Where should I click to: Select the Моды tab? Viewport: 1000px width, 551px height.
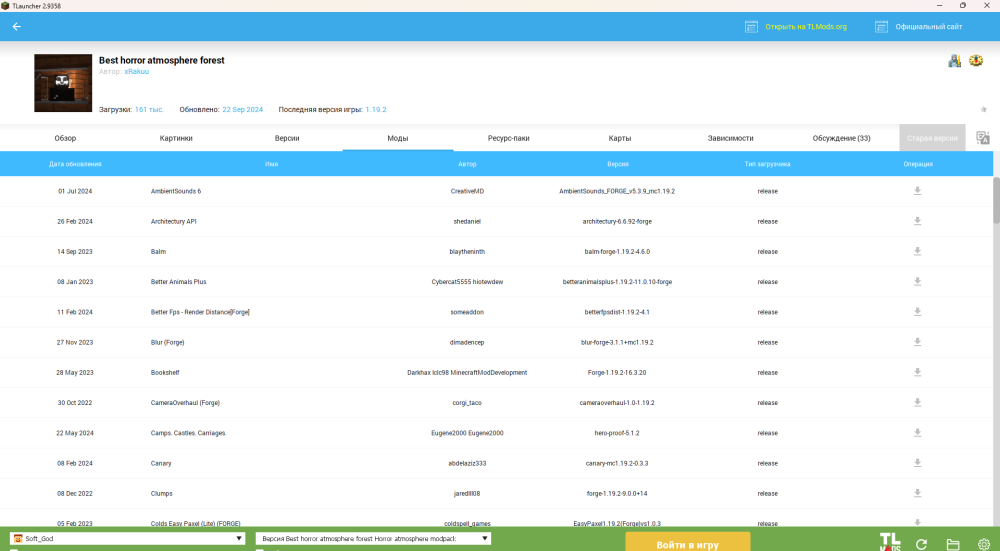[x=398, y=138]
